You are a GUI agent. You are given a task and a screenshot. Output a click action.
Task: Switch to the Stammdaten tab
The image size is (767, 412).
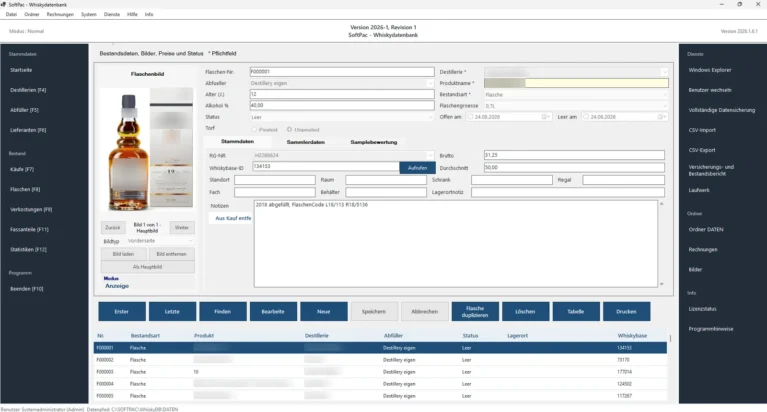click(x=237, y=141)
